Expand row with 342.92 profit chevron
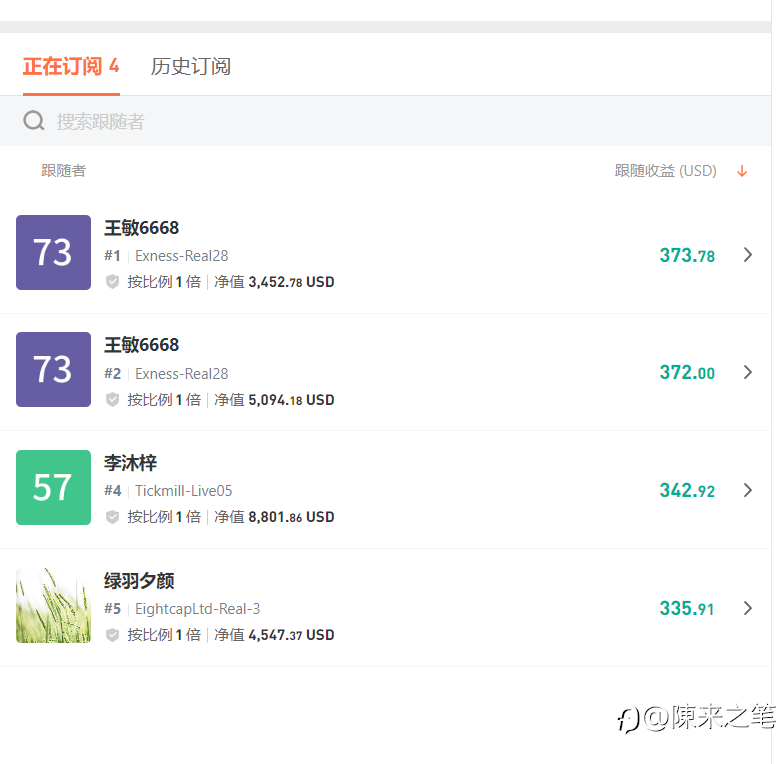 [x=748, y=490]
